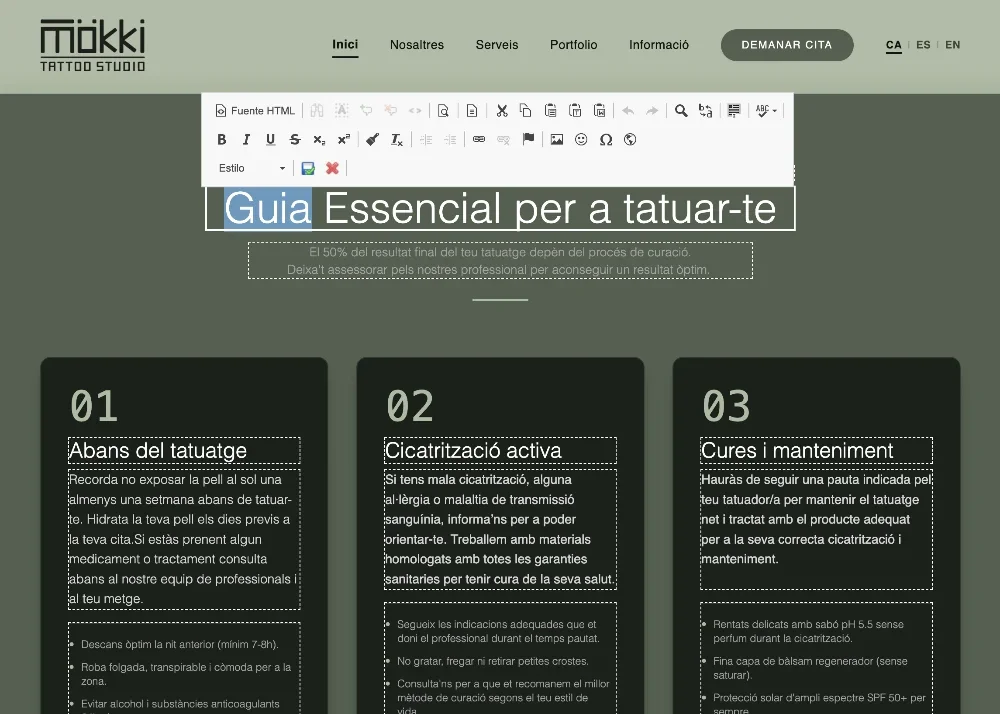Click paragraph starting 'Si tens mala cicatrització'
The width and height of the screenshot is (1000, 714).
pos(500,529)
